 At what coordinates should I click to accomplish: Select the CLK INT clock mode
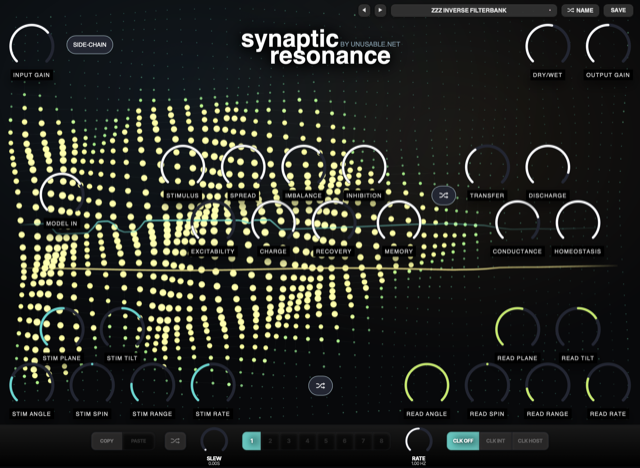tap(496, 441)
